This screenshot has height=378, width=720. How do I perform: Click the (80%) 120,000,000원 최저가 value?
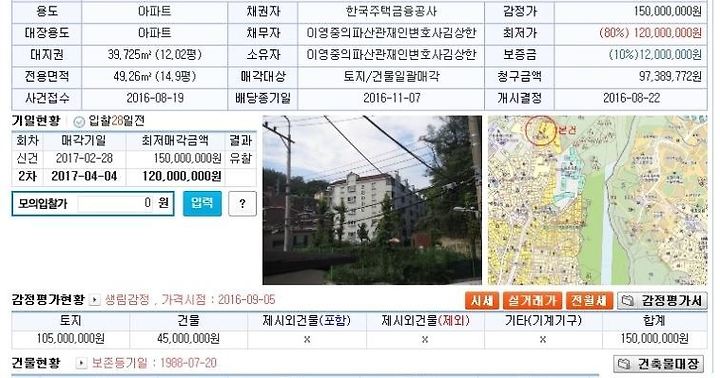(650, 33)
